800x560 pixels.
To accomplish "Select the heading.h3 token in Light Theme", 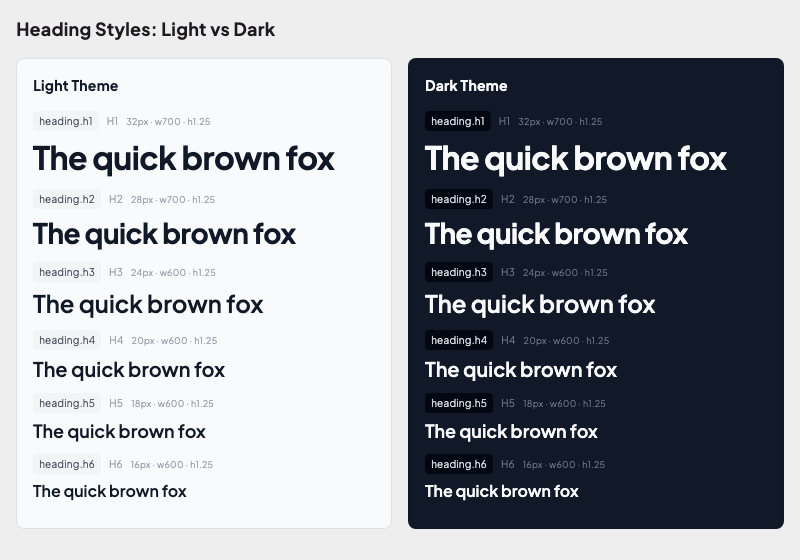I will 67,272.
